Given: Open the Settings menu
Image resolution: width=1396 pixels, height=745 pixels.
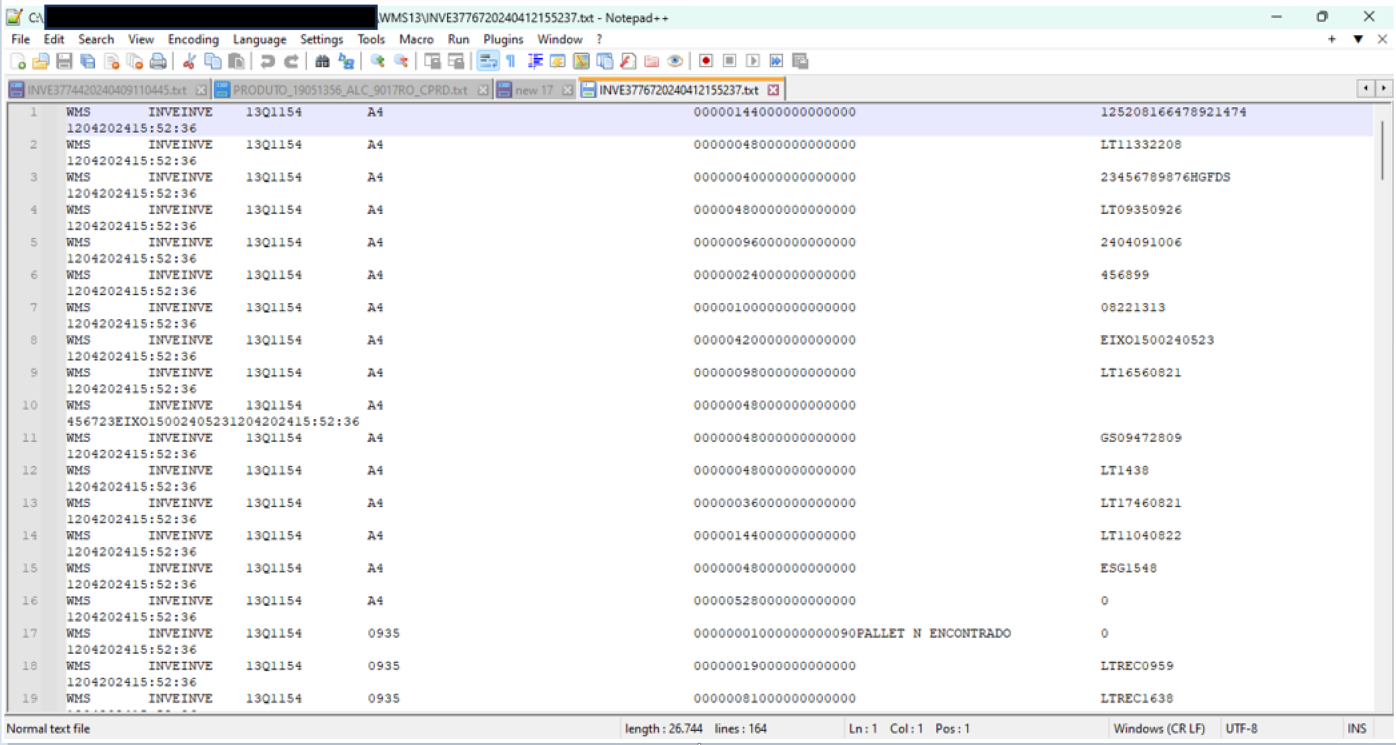Looking at the screenshot, I should (322, 39).
